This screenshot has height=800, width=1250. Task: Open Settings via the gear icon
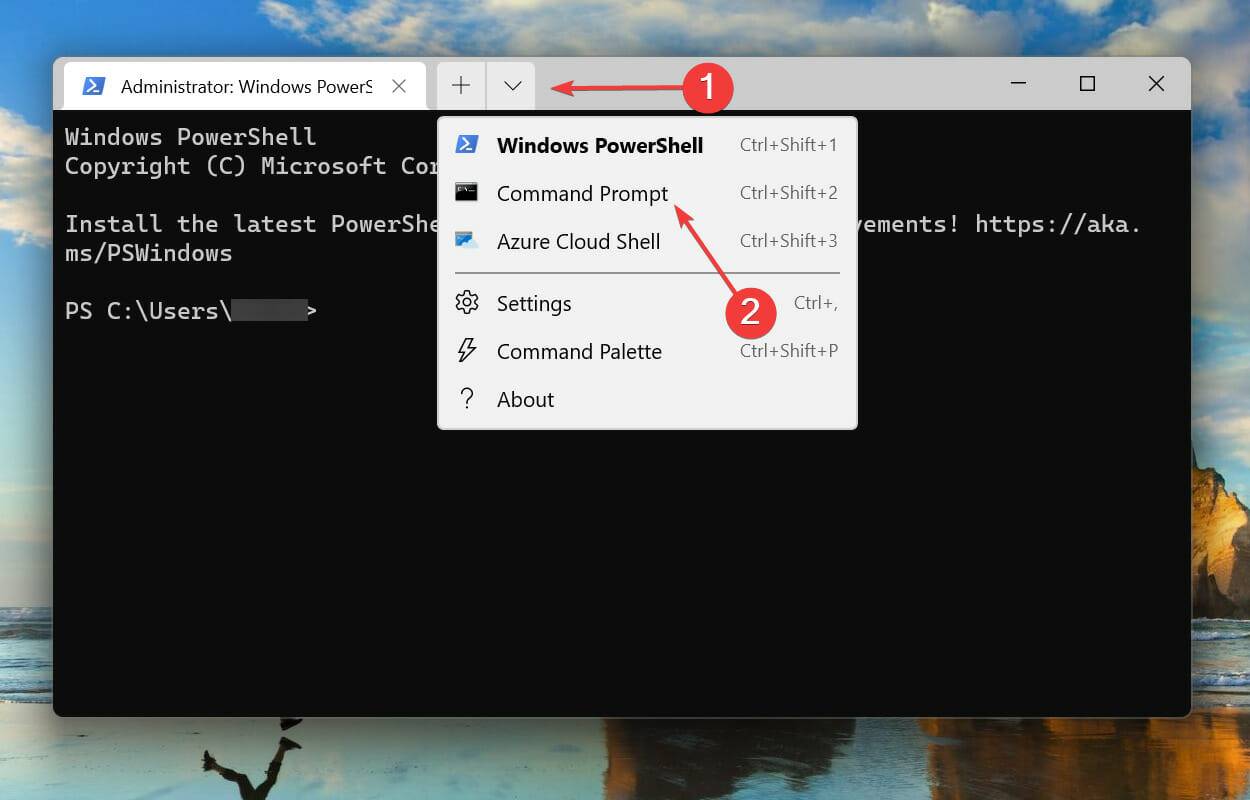(467, 303)
